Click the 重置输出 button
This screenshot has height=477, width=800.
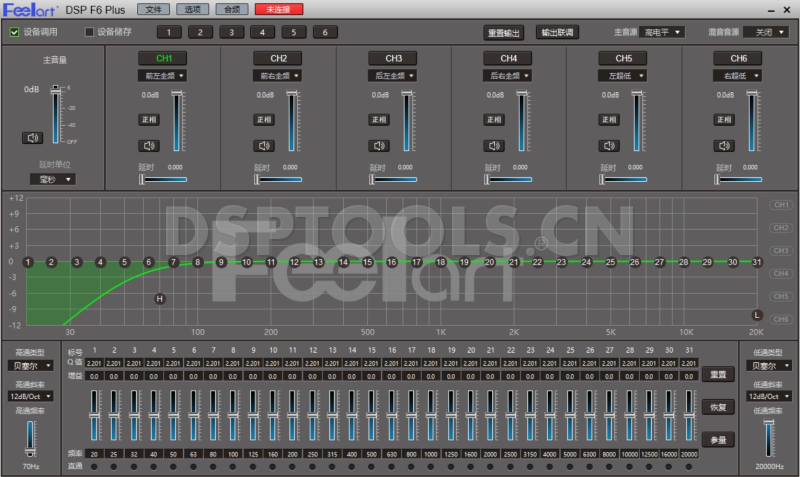coord(504,32)
